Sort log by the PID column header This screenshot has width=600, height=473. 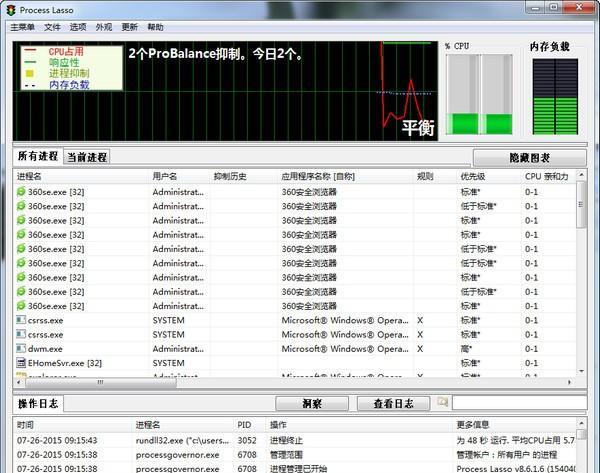[244, 425]
